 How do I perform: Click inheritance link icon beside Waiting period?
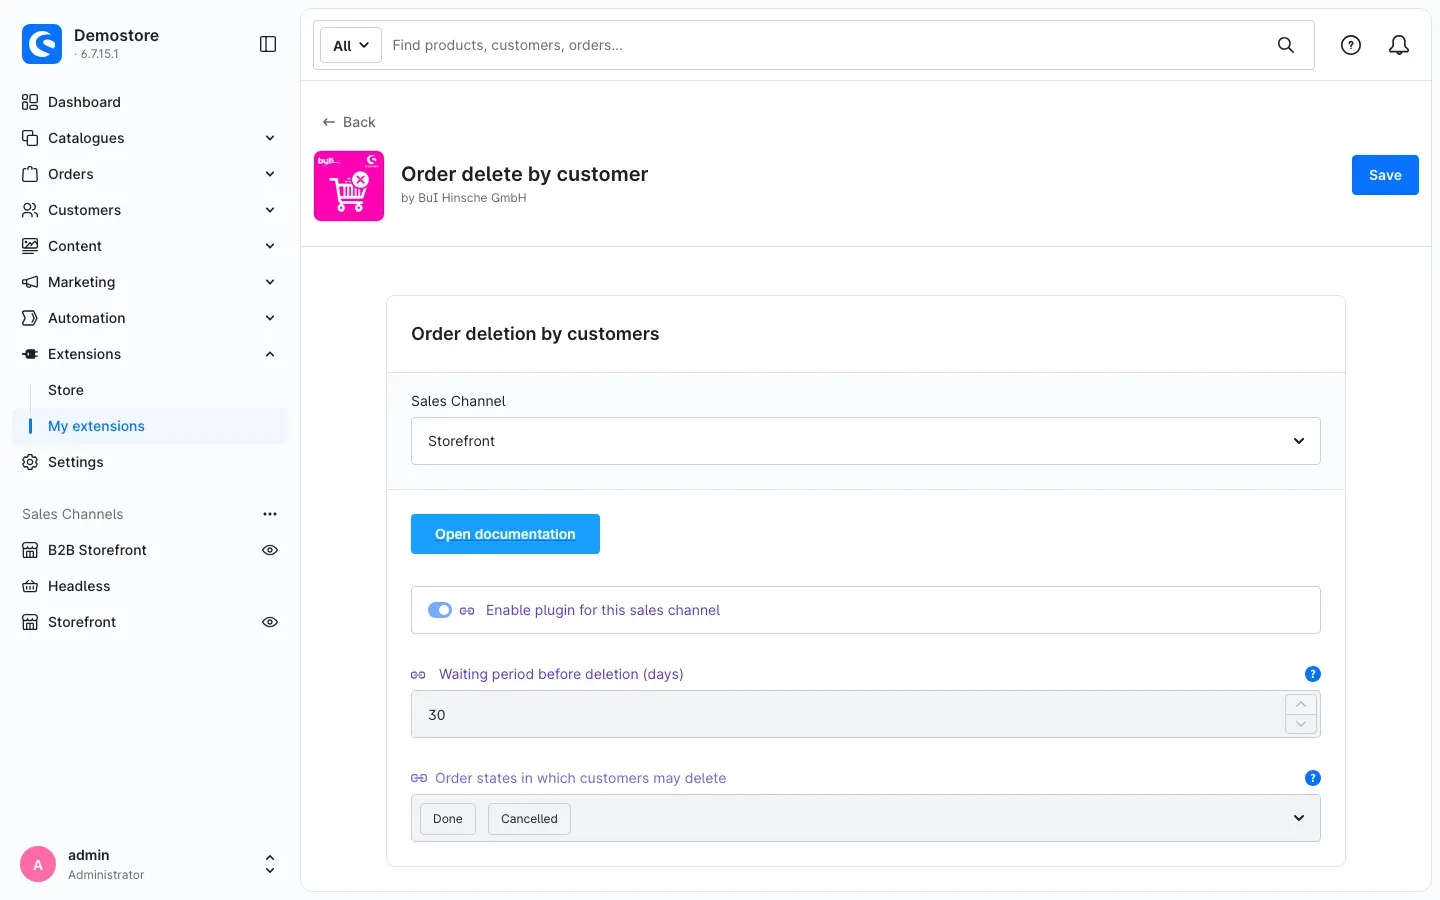click(418, 675)
